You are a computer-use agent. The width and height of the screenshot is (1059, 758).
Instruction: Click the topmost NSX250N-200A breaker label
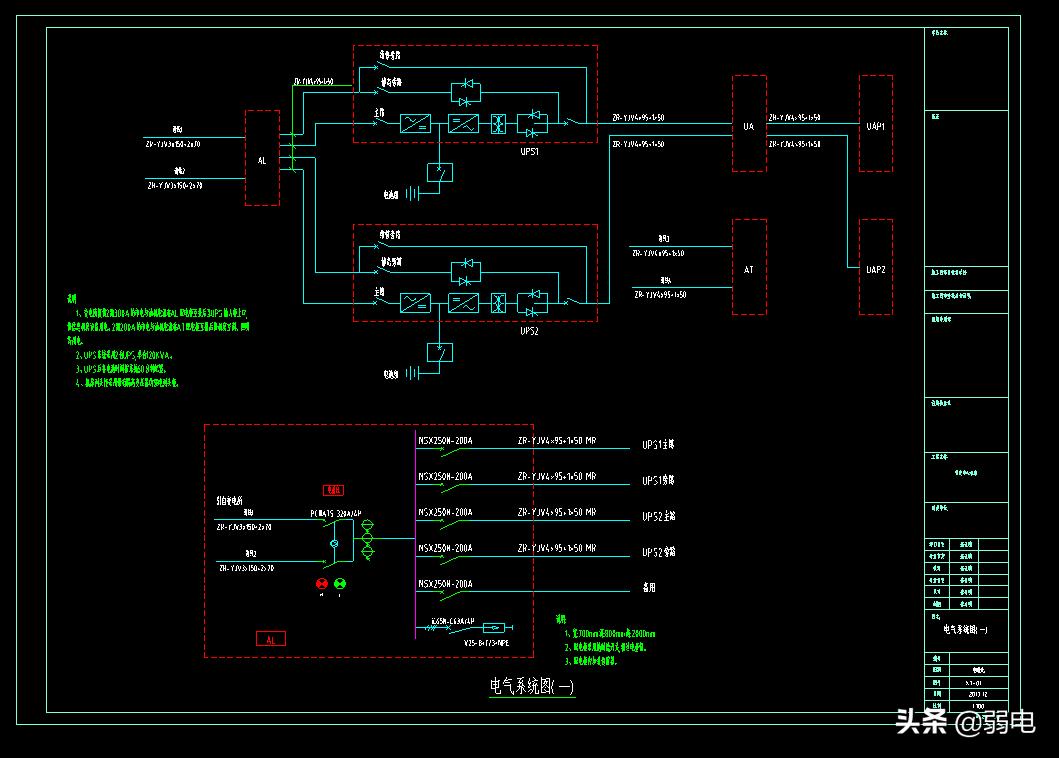(x=445, y=440)
